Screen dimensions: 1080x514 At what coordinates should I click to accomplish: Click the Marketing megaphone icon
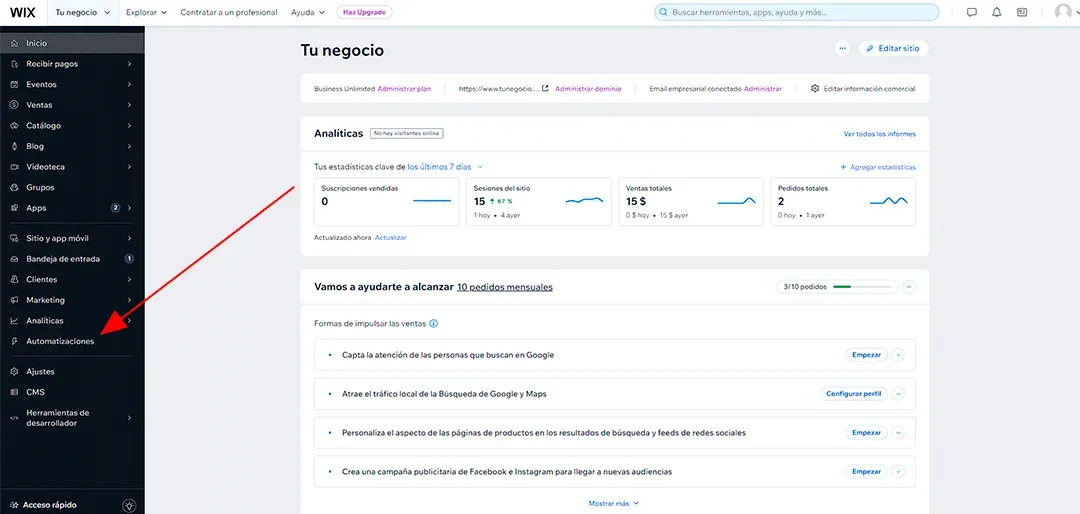14,300
